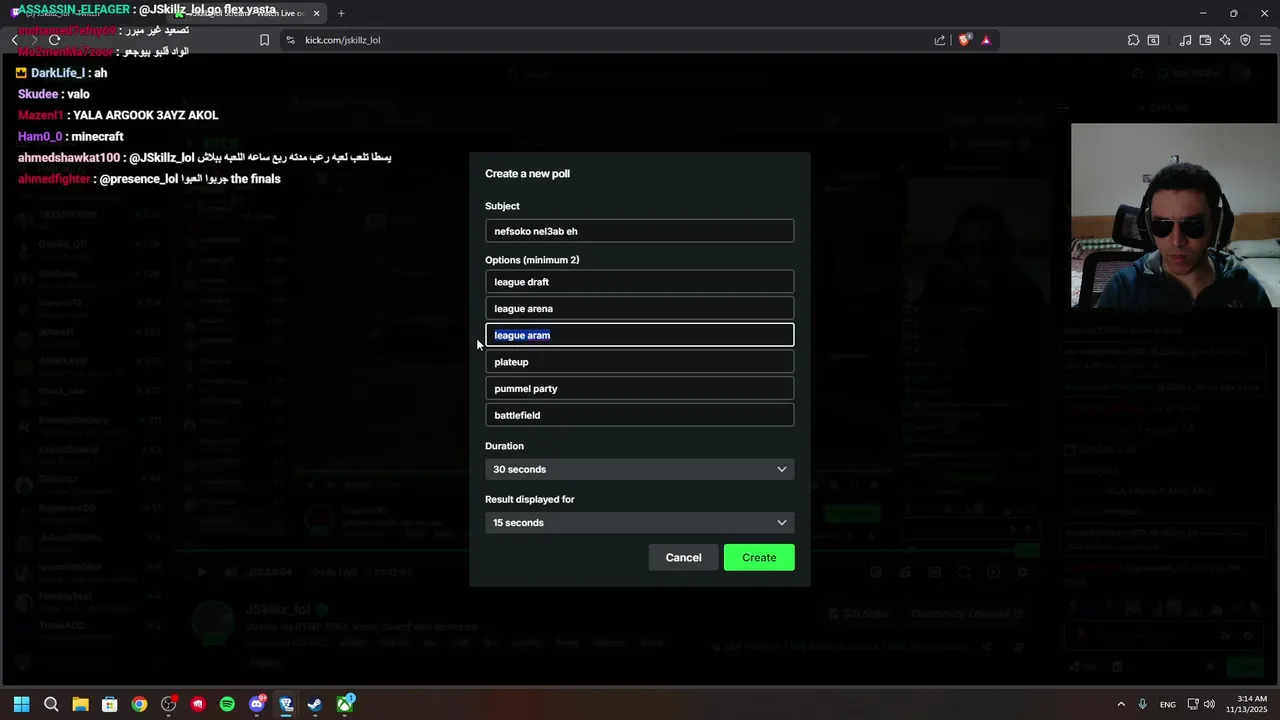Viewport: 1280px width, 720px height.
Task: Open Brave browser taskbar icon
Action: (286, 704)
